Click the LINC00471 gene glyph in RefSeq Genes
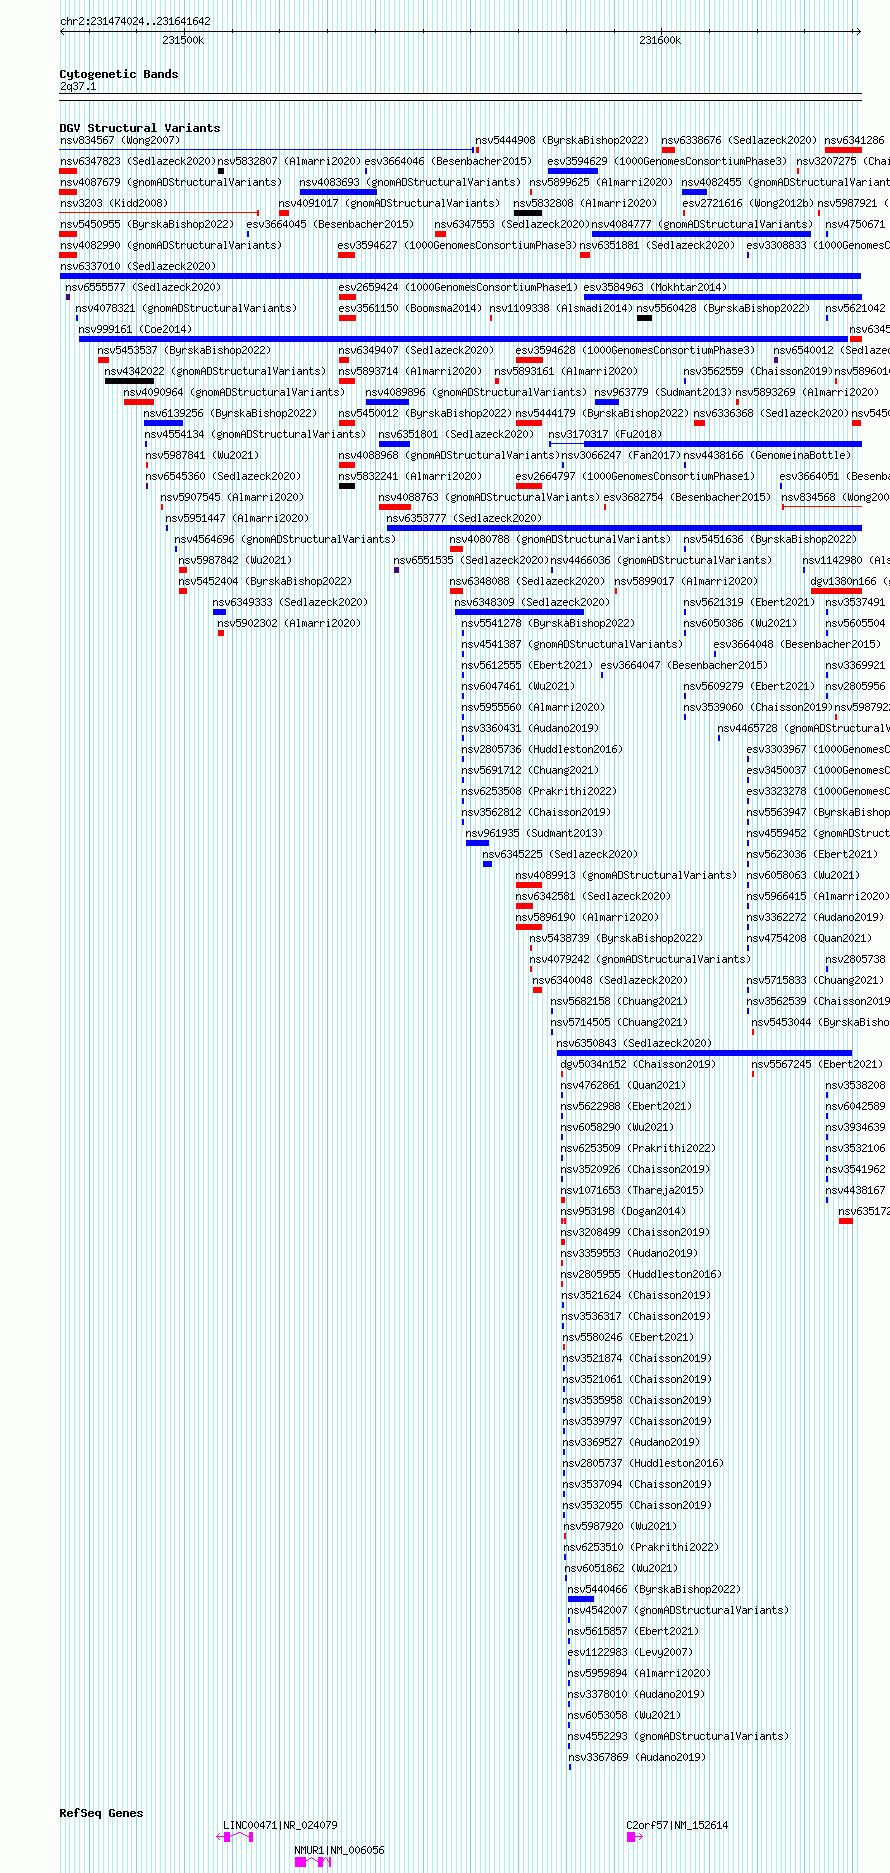The width and height of the screenshot is (890, 1873). point(235,1836)
